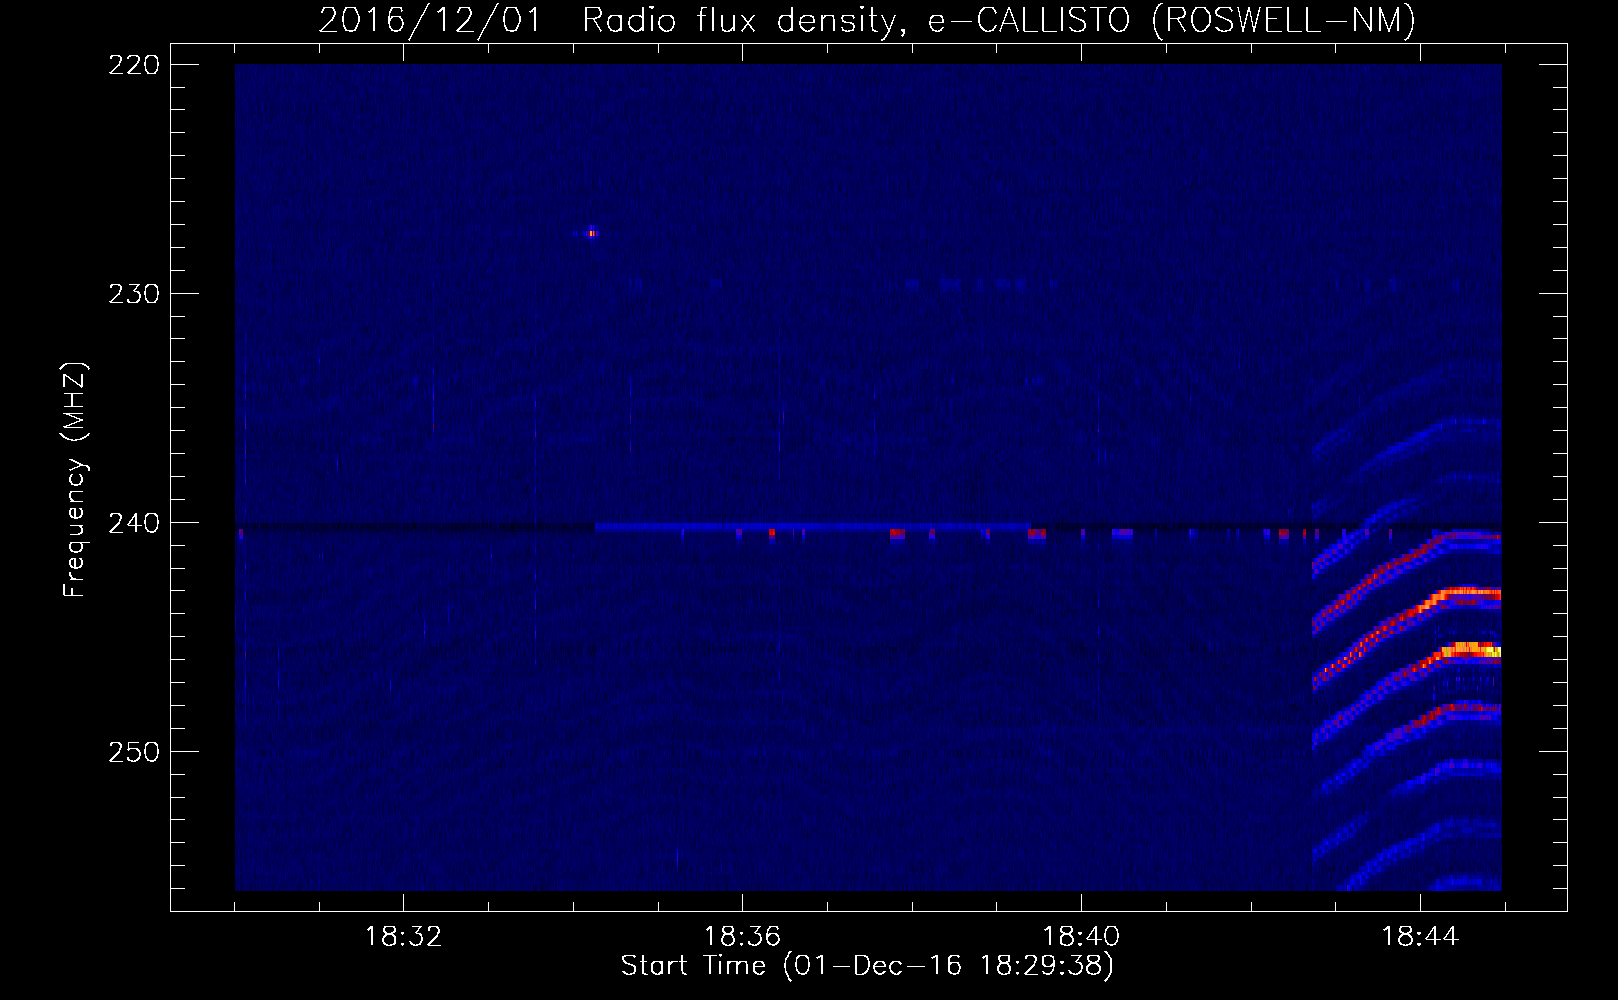Click the 'Frequency (MHZ)' axis label
Viewport: 1618px width, 1000px height.
[75, 479]
